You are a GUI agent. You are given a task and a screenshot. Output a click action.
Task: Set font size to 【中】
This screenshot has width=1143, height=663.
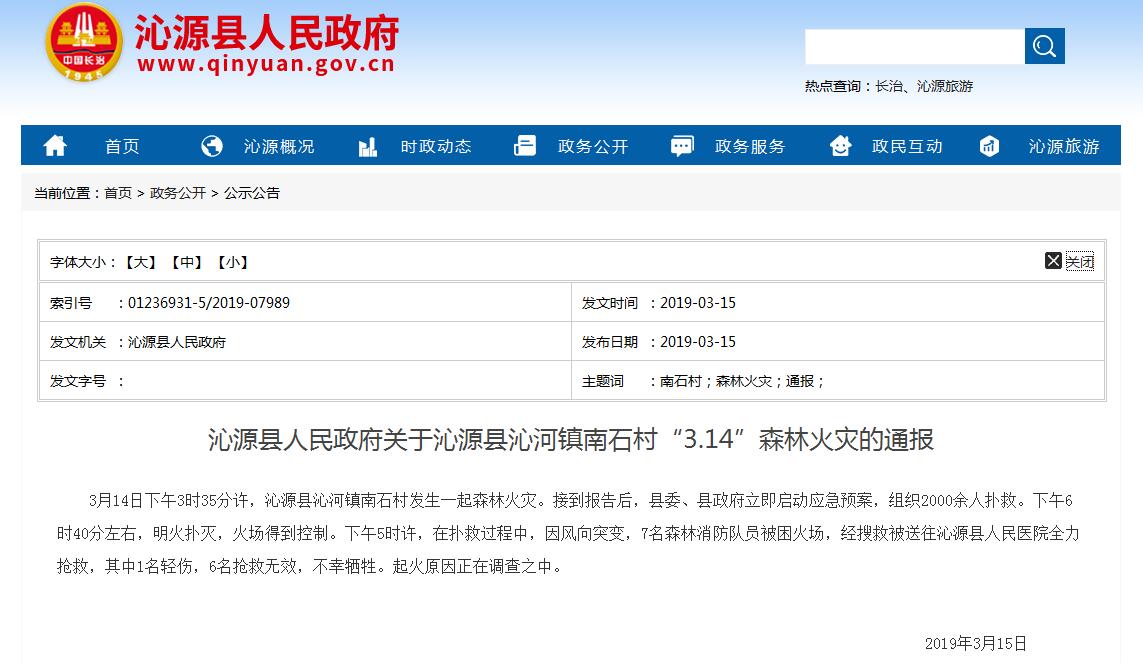point(187,262)
